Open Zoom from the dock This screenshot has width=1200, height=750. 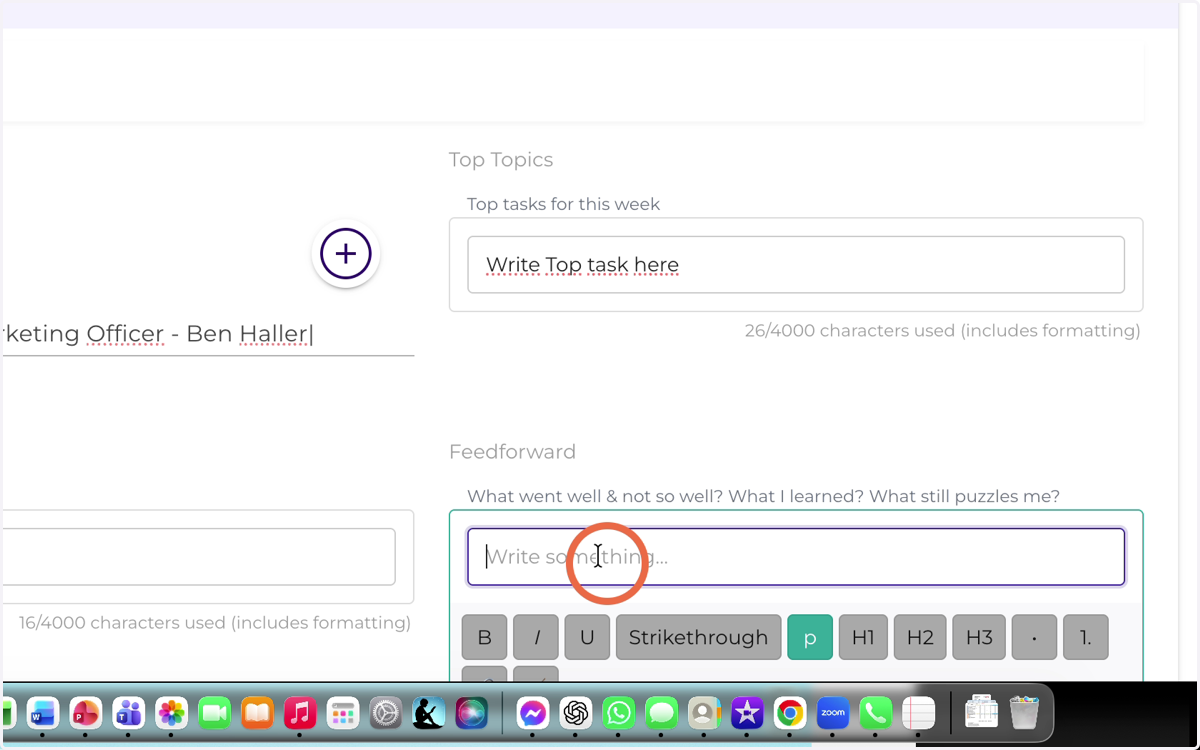pyautogui.click(x=833, y=713)
